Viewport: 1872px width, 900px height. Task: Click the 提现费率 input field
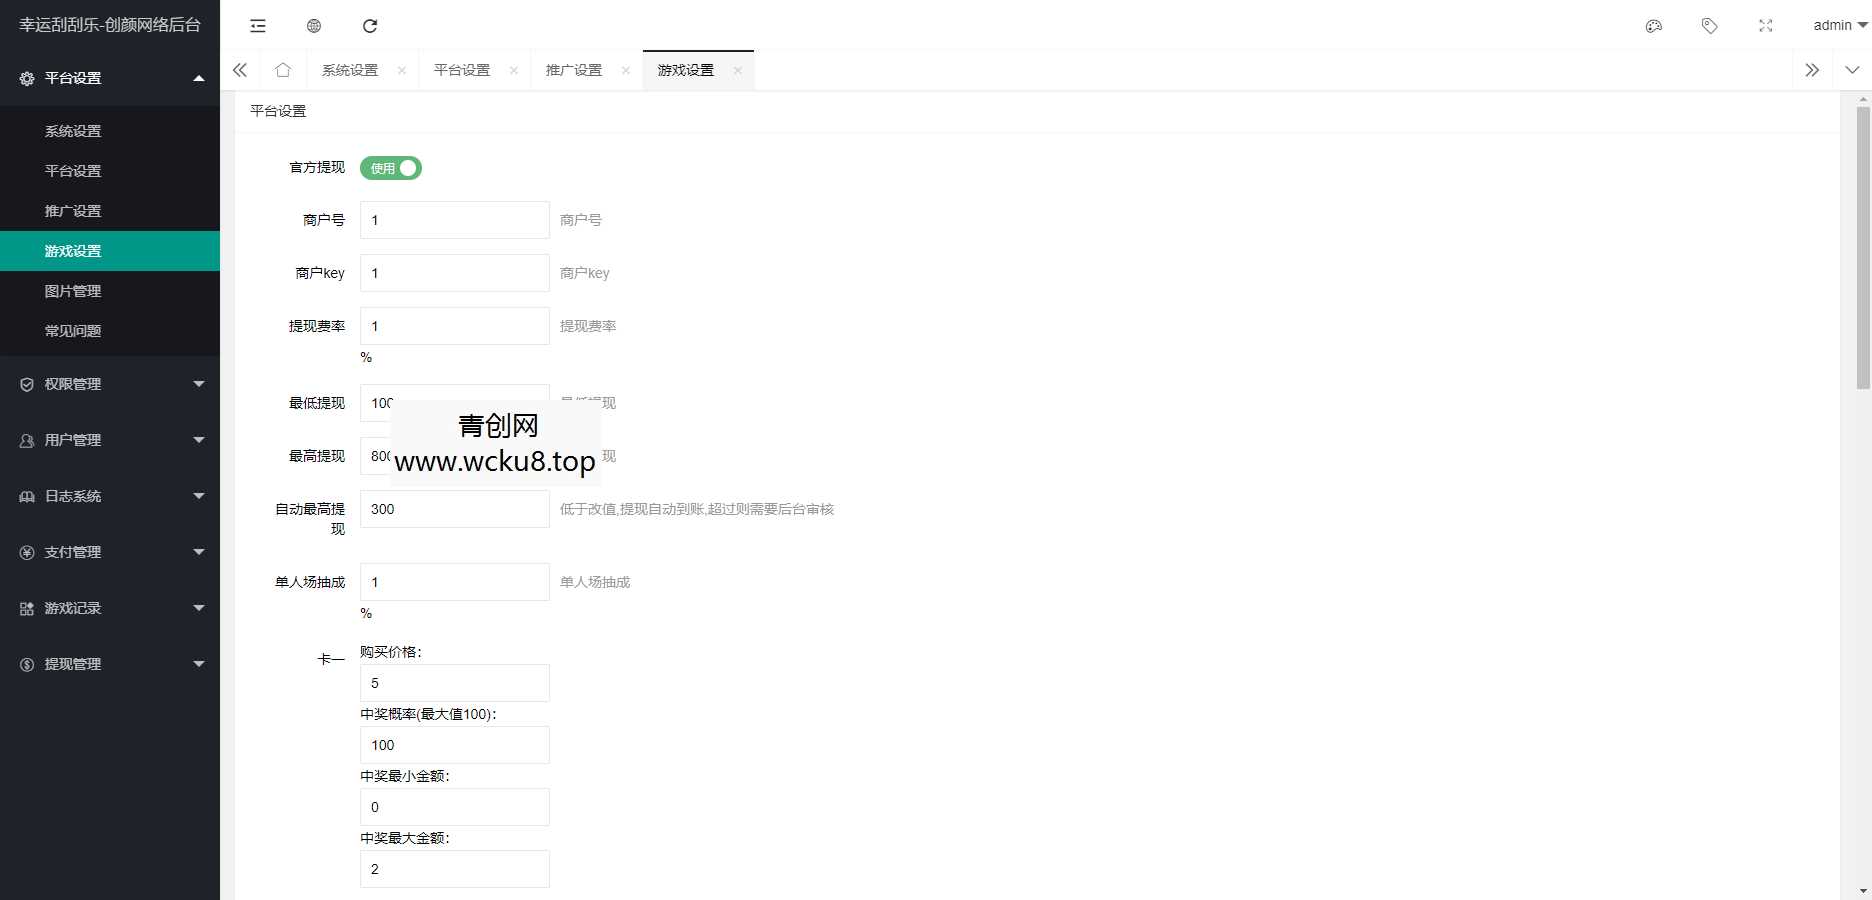point(455,326)
